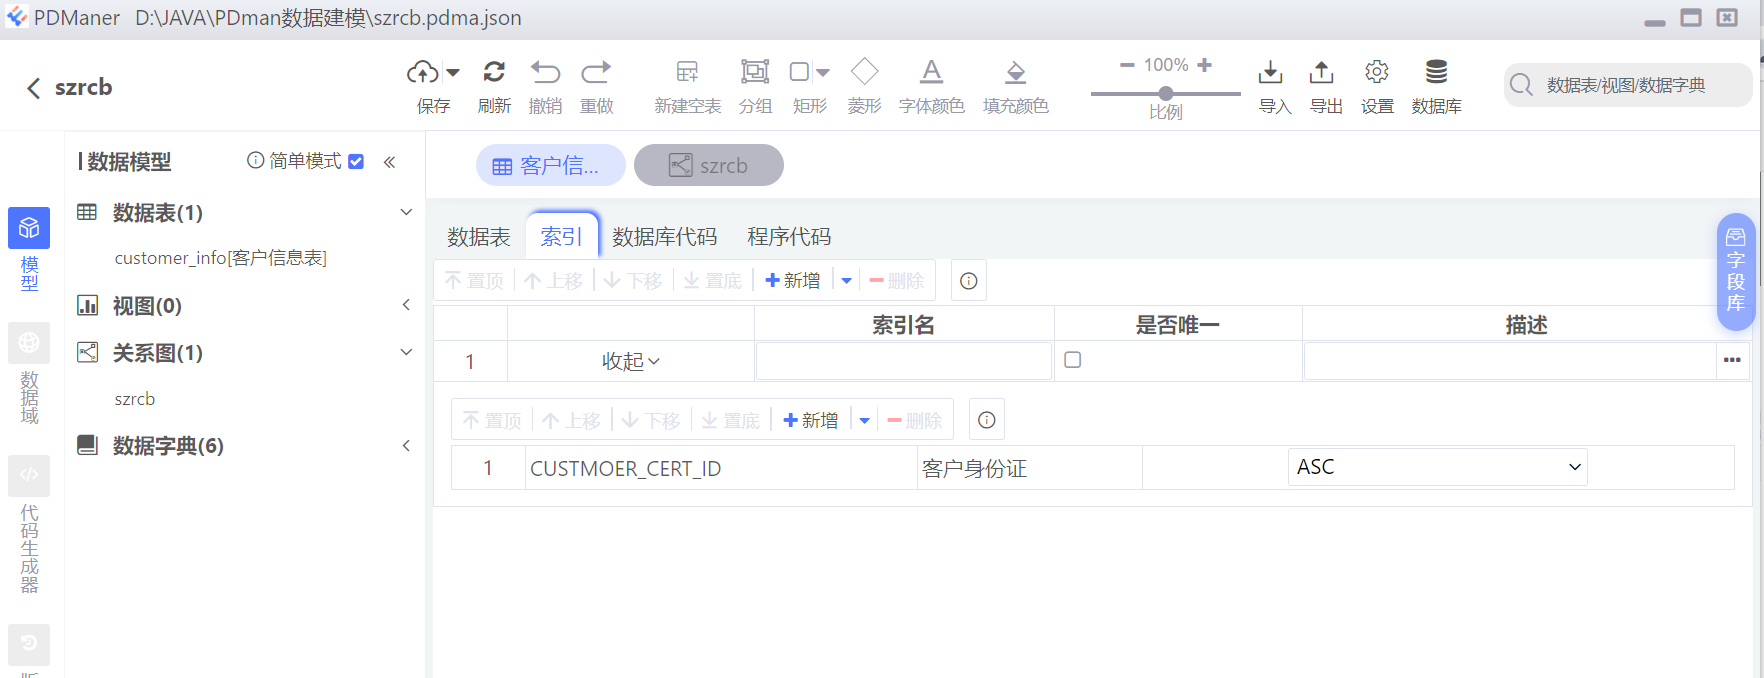The height and width of the screenshot is (678, 1764).
Task: Open the Font color tool
Action: (931, 72)
